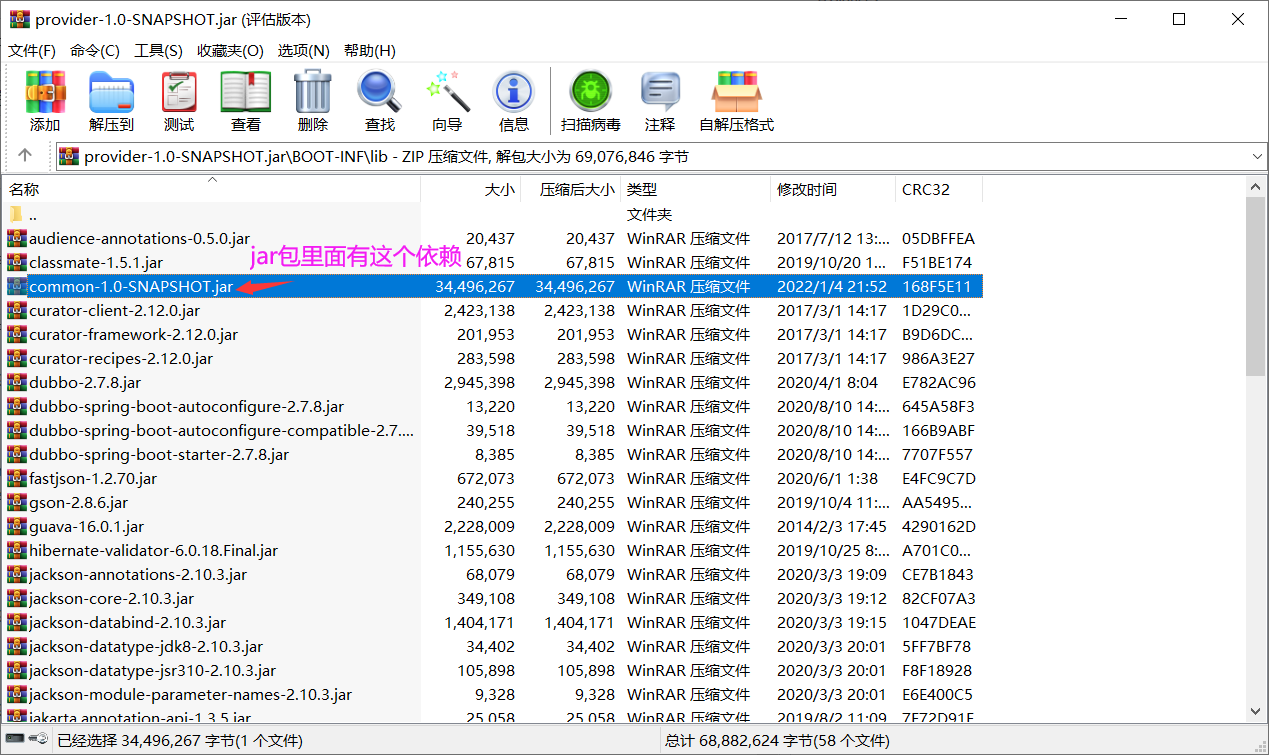1269x755 pixels.
Task: Expand the archive path dropdown
Action: pos(1257,157)
